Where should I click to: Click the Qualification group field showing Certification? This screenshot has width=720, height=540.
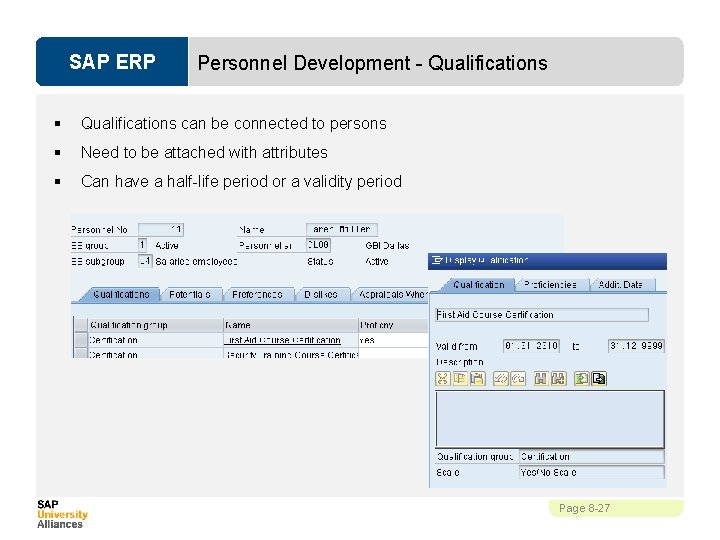click(591, 456)
